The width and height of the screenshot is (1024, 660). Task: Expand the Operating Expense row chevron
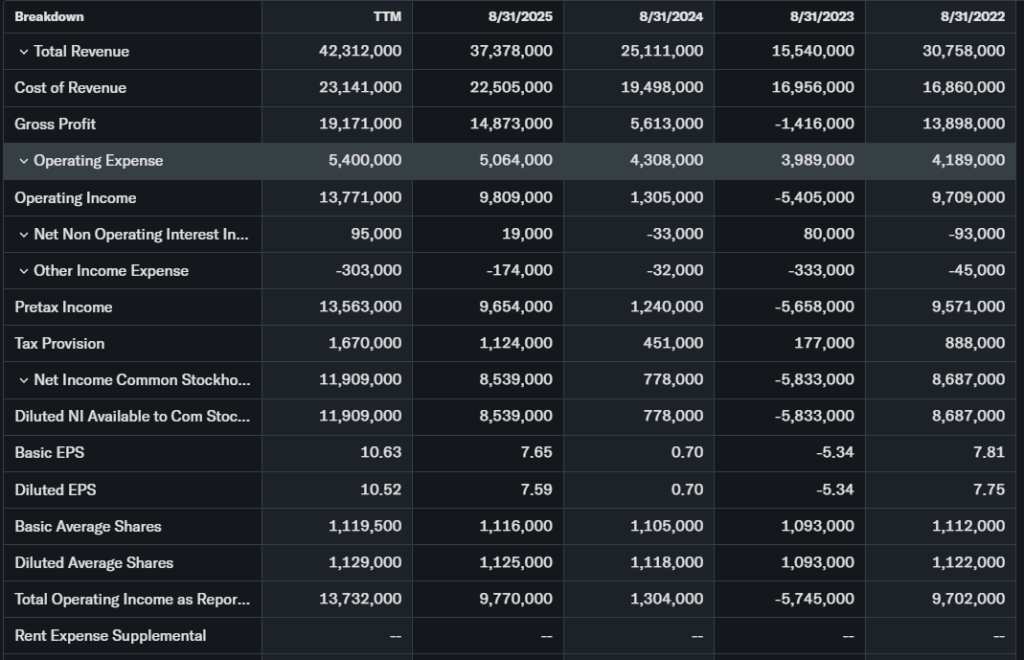pos(23,161)
